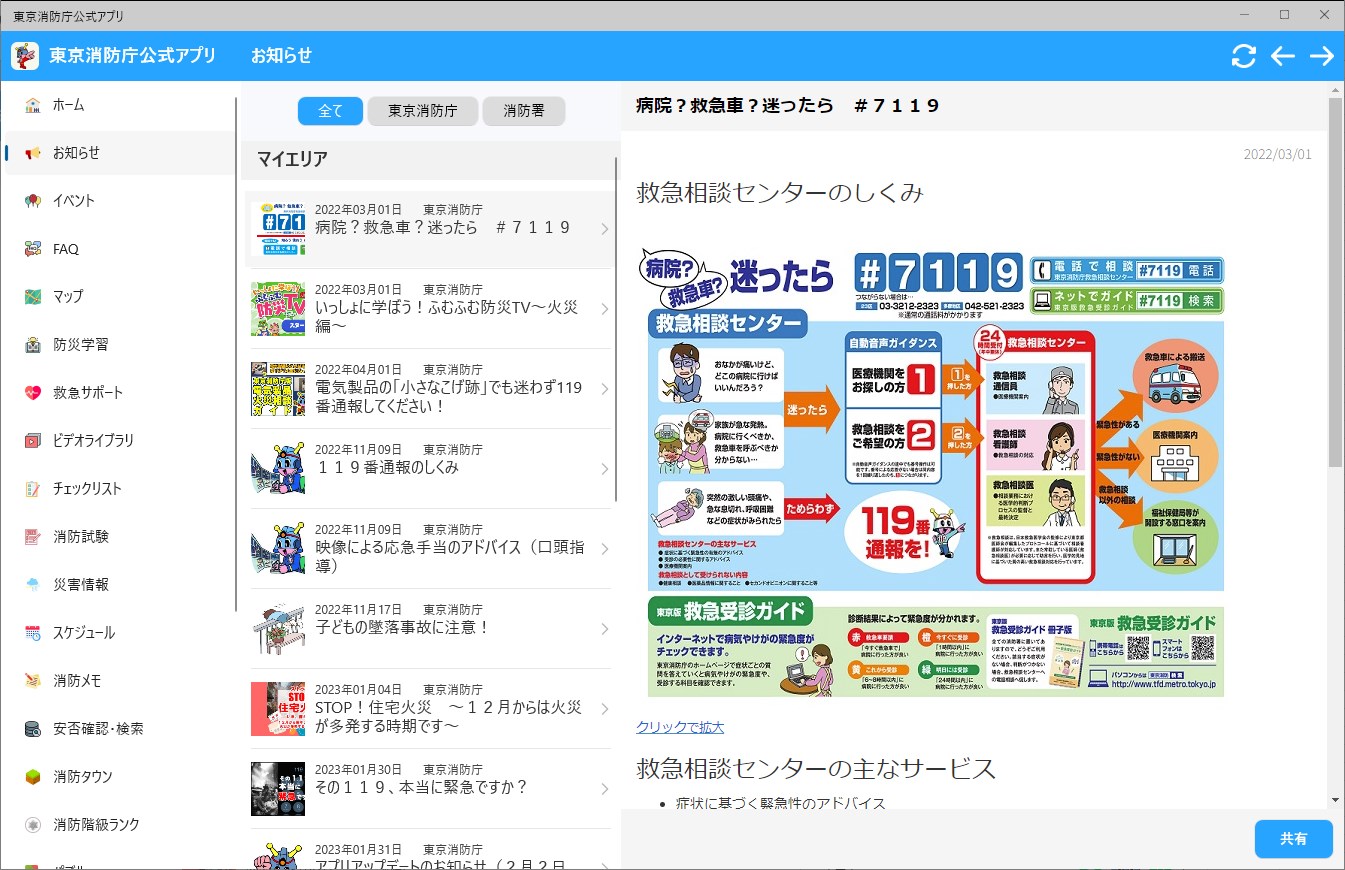Select the 子どもの墜落事故に注意！ title text

pos(402,627)
